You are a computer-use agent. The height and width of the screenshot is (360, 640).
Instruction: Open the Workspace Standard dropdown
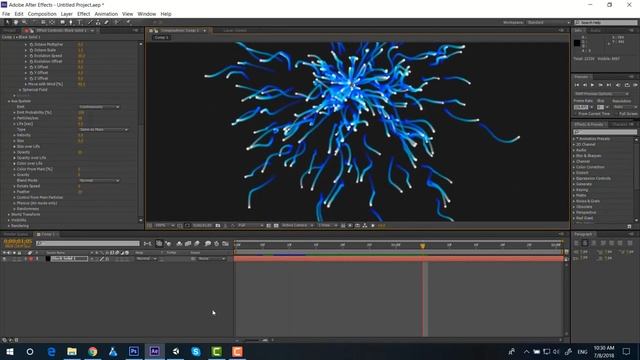coord(549,22)
